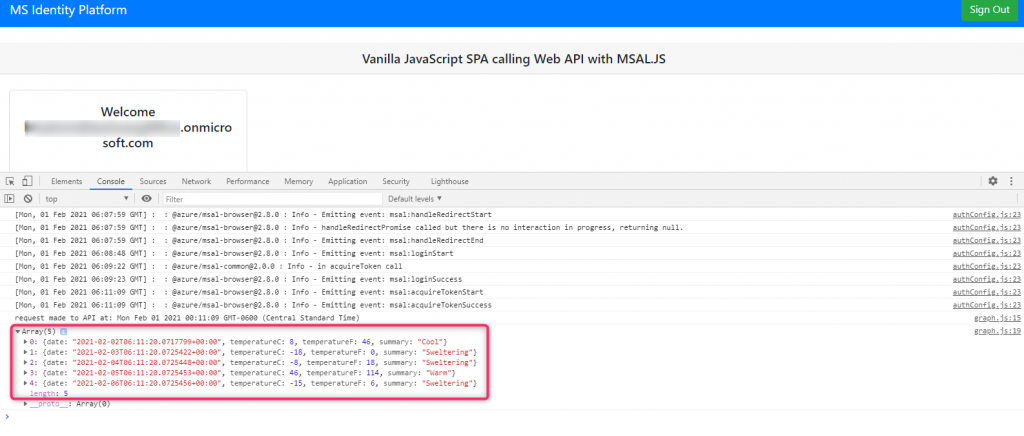
Task: Click the MS Identity Platform brand link
Action: point(68,10)
